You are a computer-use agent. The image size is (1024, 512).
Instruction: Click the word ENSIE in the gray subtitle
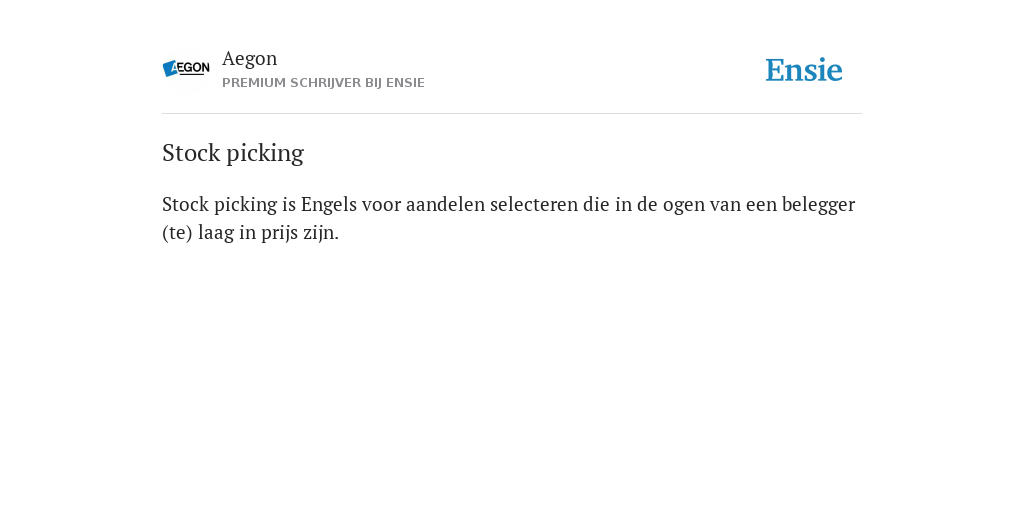[x=406, y=83]
